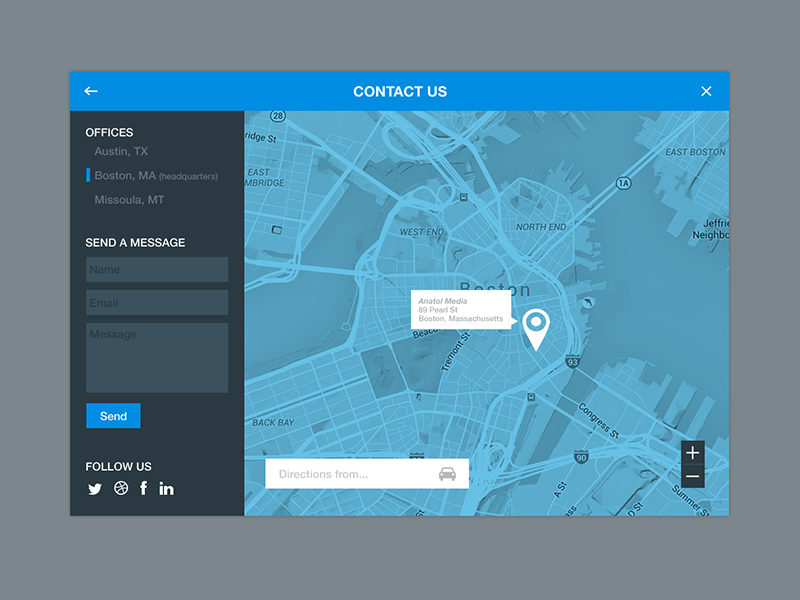Zoom in with the plus button

coord(693,453)
